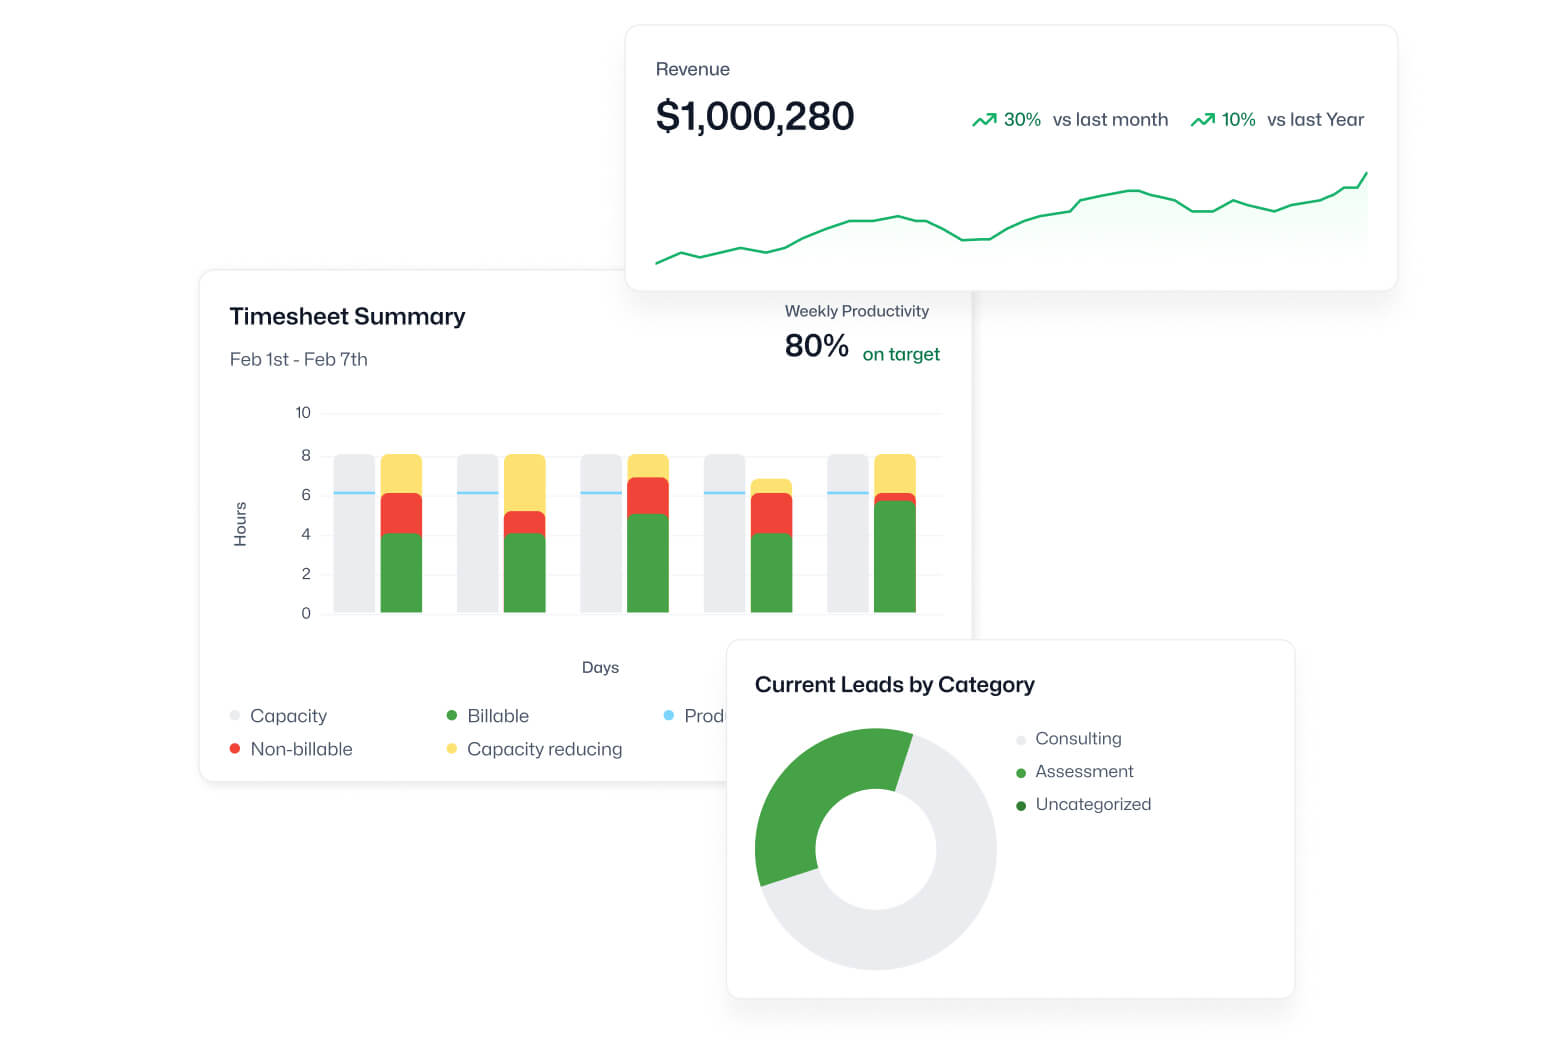
Task: Click the Revenue card title
Action: coord(692,69)
